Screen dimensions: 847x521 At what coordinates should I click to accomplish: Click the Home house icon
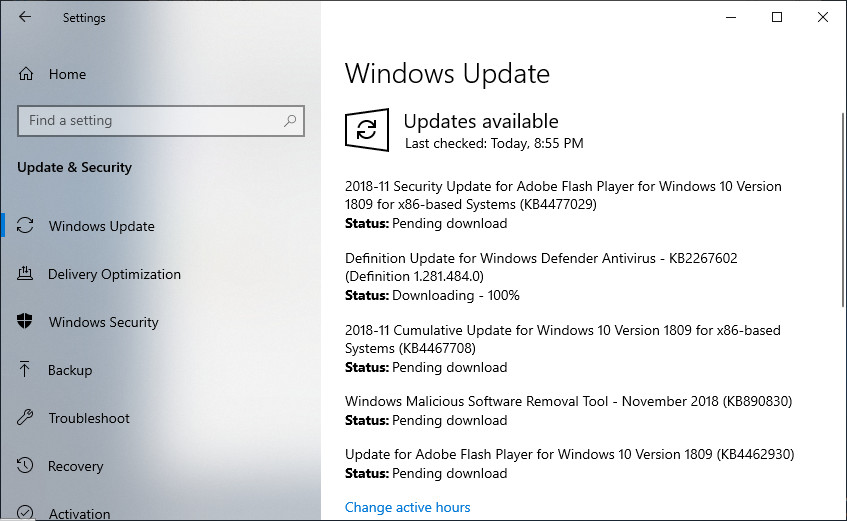[x=26, y=74]
